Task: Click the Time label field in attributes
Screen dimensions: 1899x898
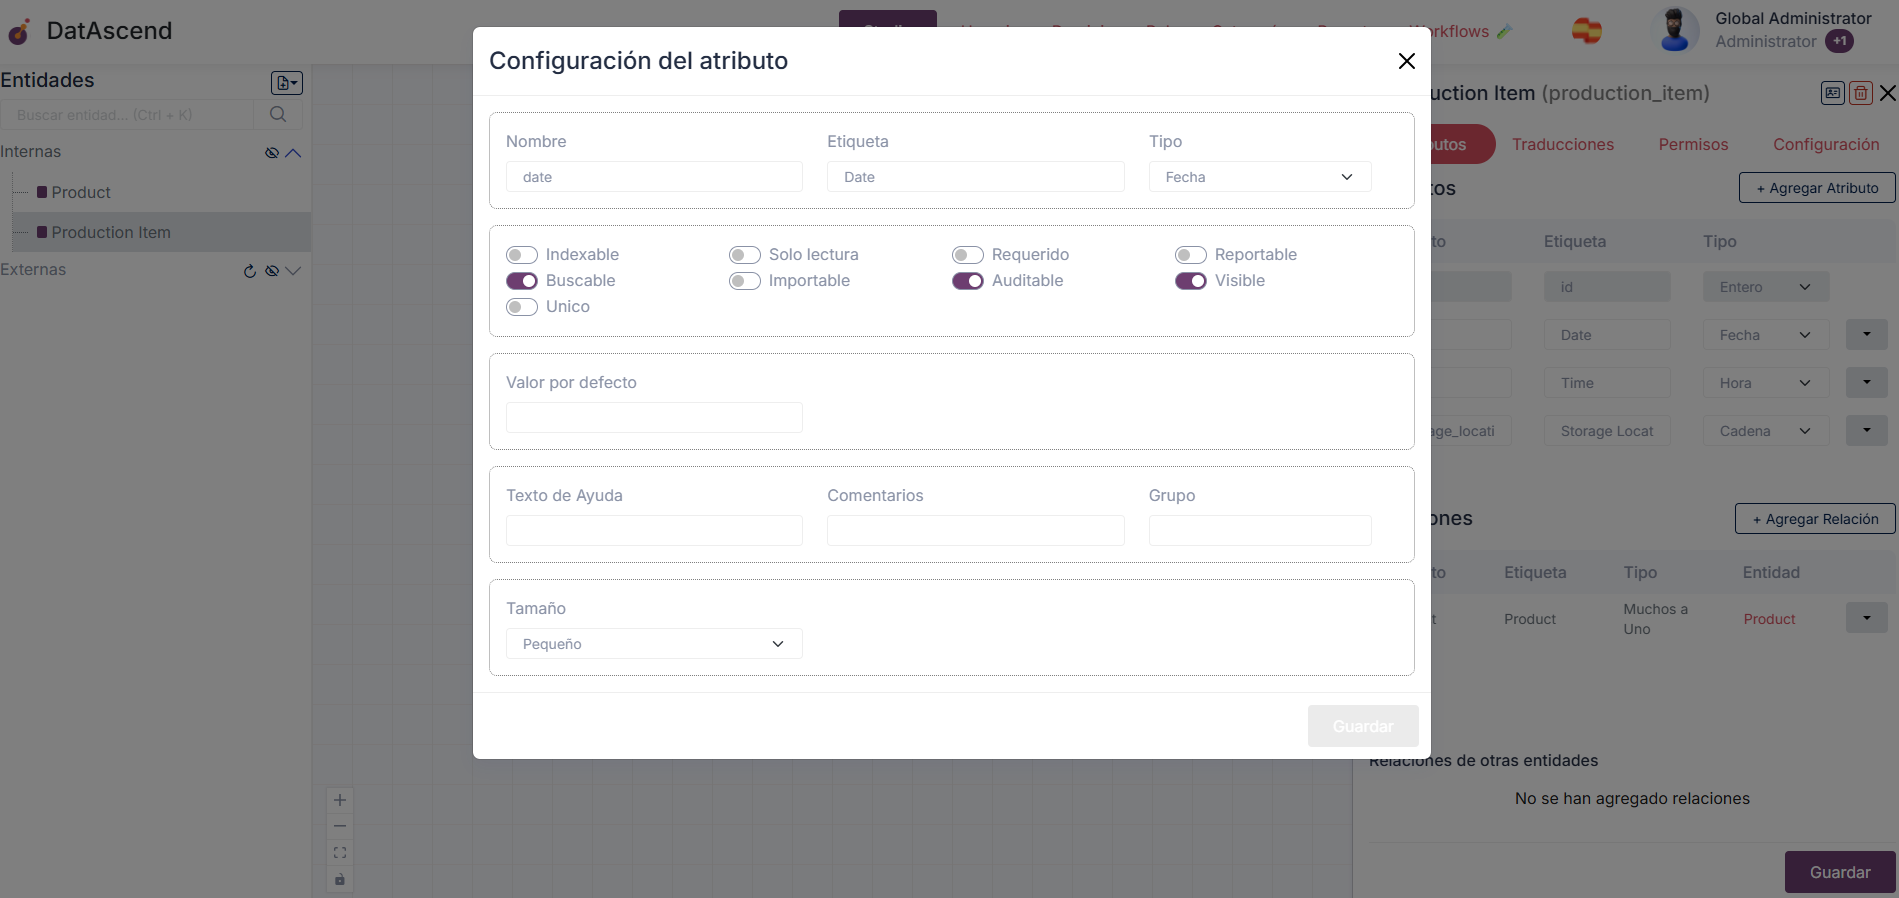Action: (1607, 383)
